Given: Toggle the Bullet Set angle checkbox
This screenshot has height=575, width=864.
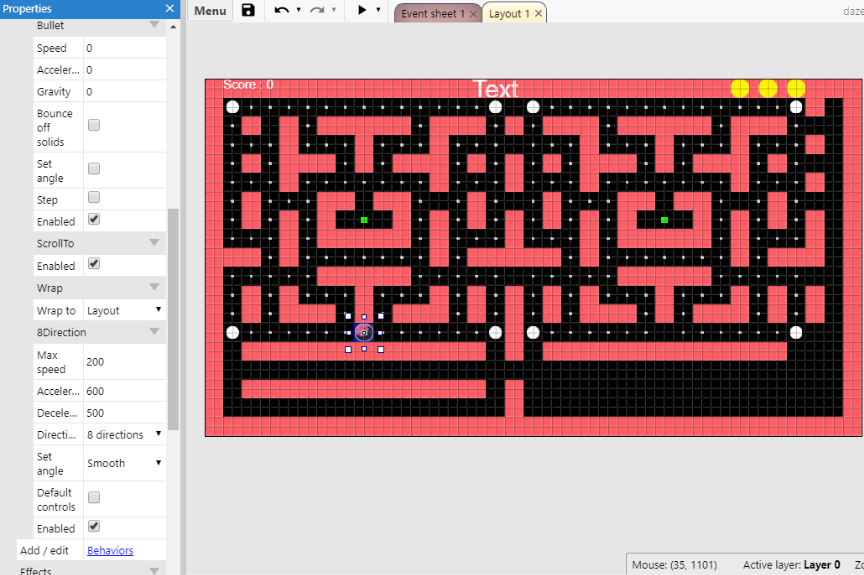Looking at the screenshot, I should coord(94,169).
